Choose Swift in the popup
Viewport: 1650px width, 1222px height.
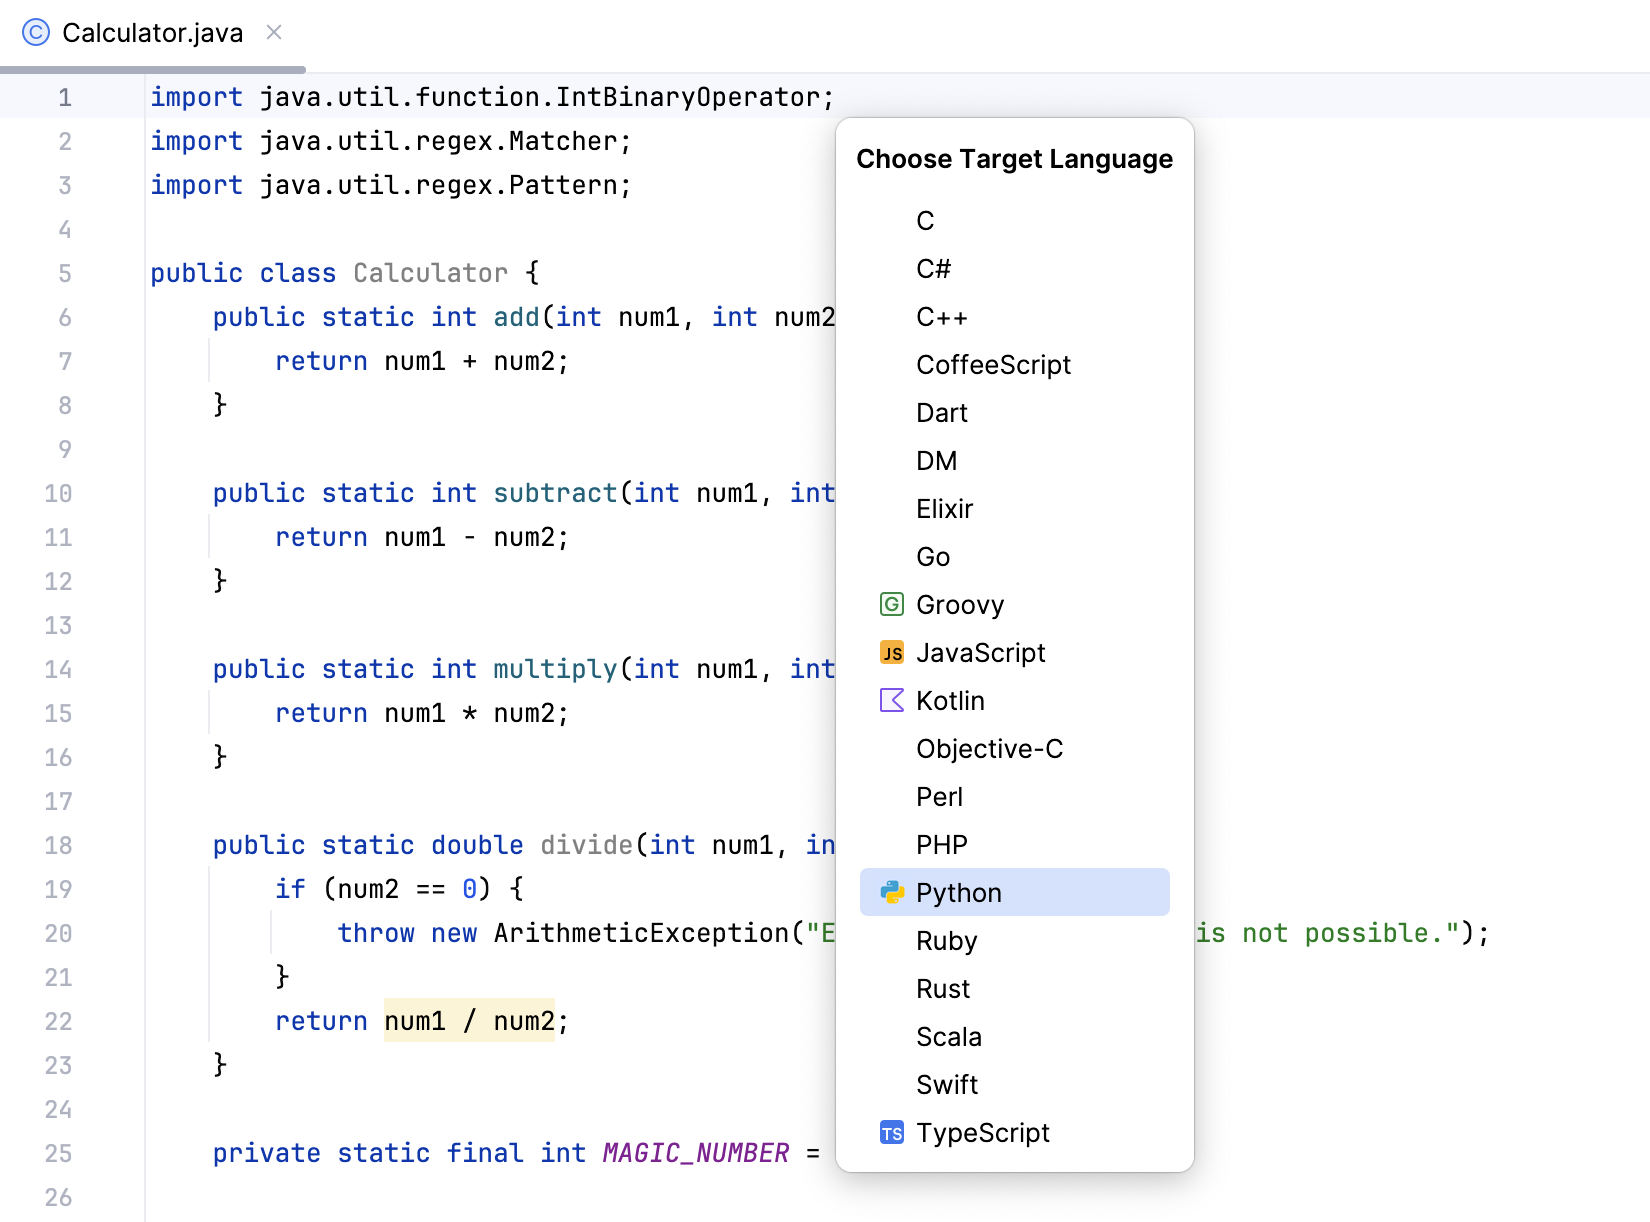coord(1015,1085)
